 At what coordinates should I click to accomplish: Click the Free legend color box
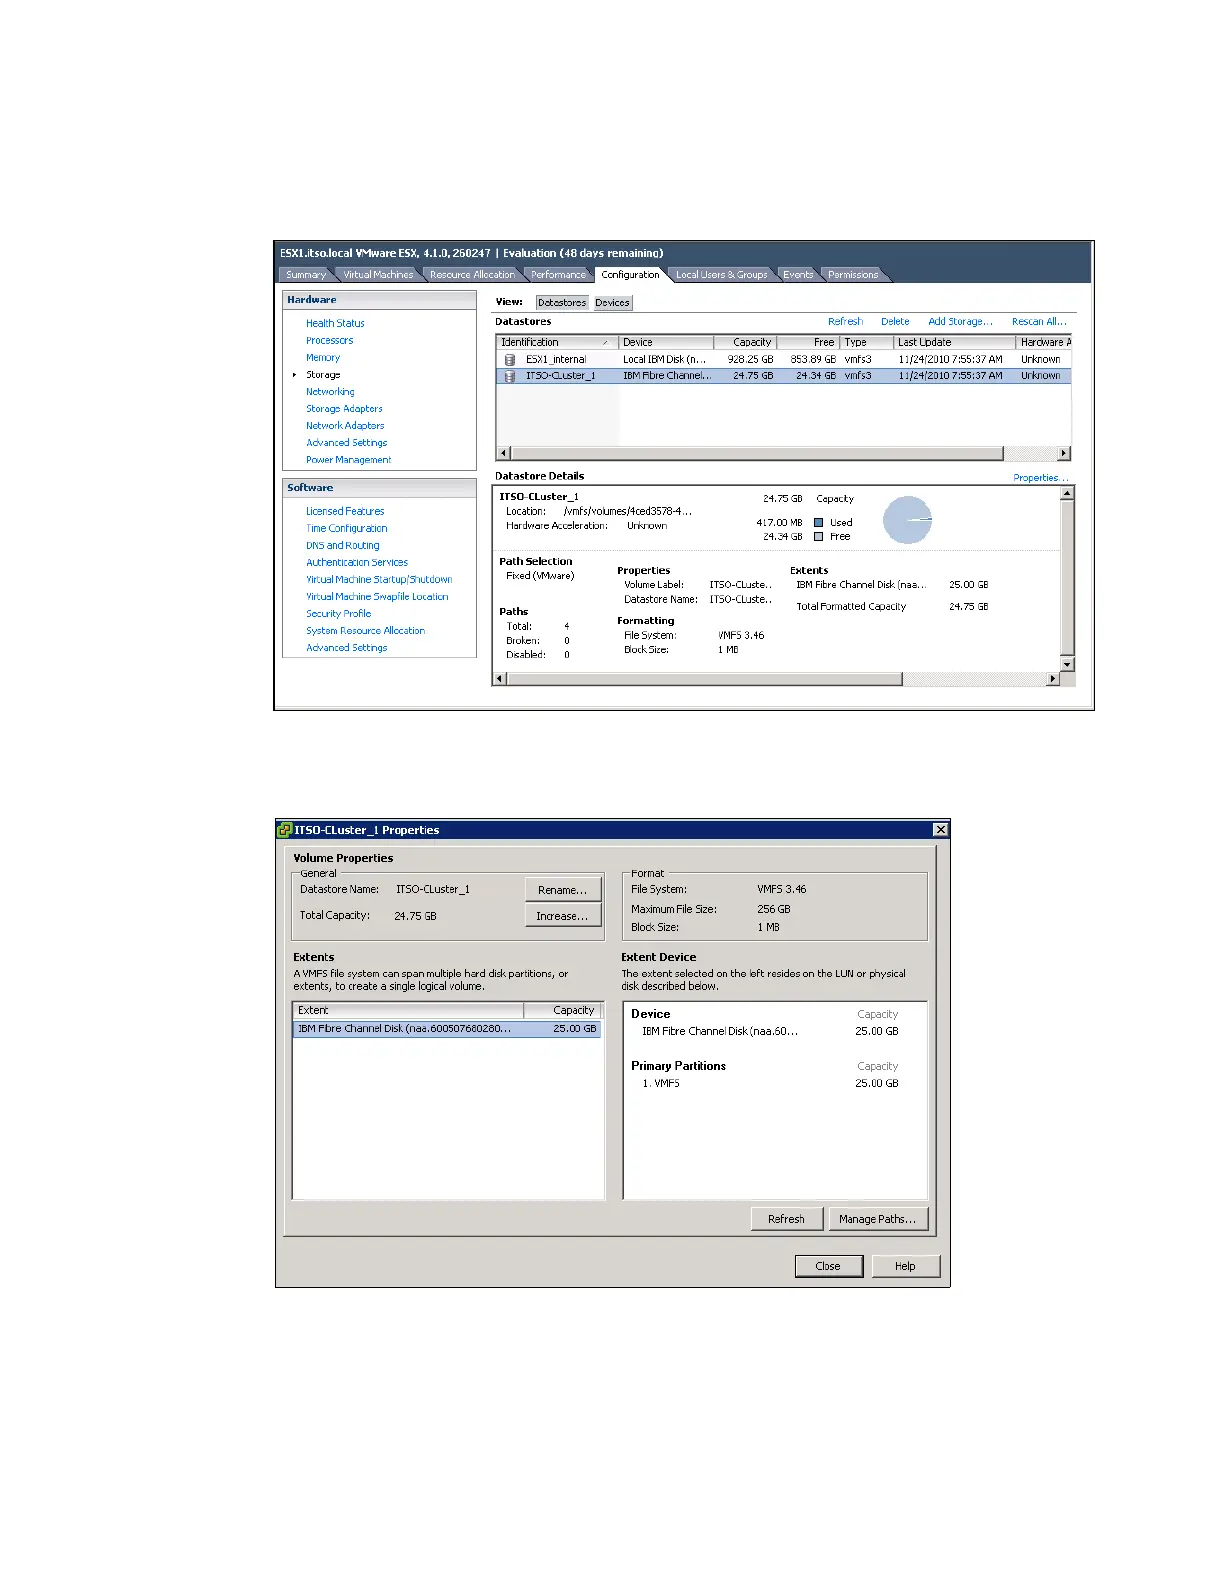[x=819, y=537]
